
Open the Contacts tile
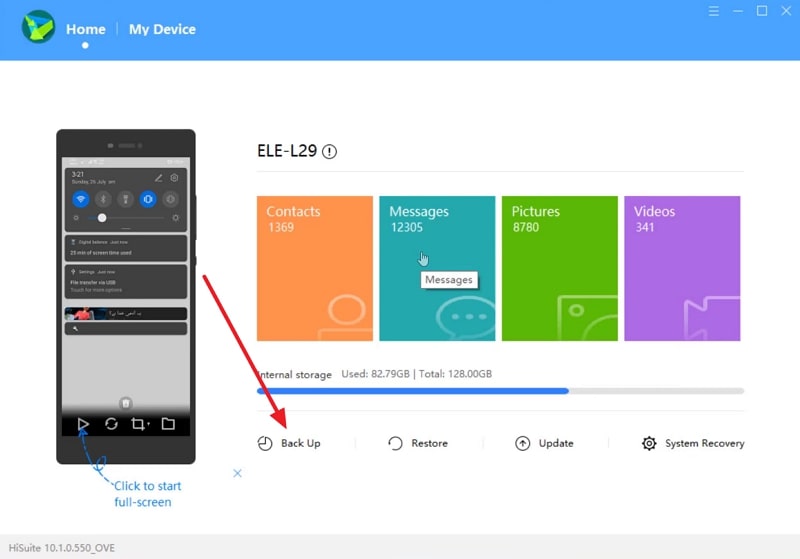[315, 268]
